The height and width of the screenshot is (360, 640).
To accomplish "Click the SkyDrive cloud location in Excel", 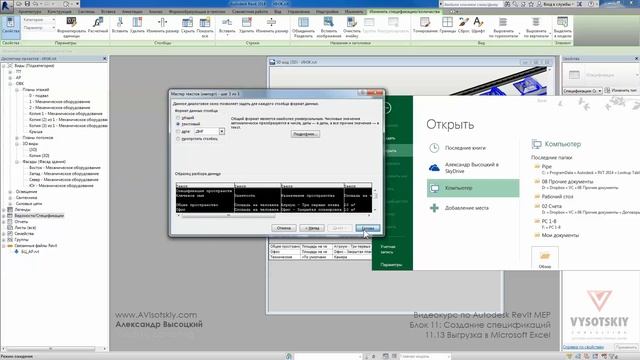I will (434, 168).
